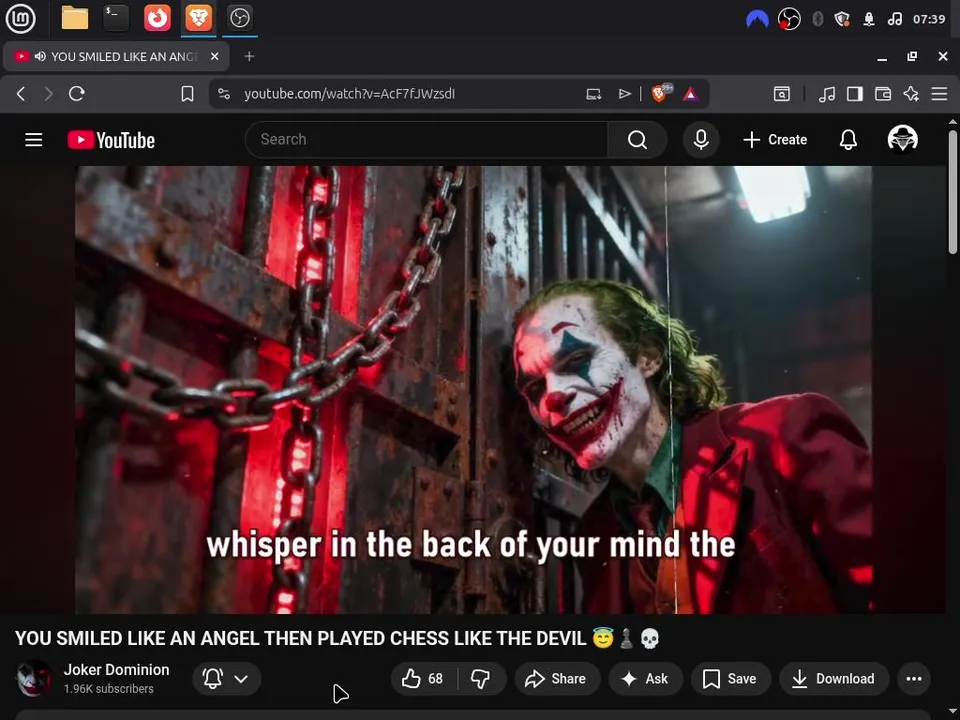The width and height of the screenshot is (960, 720).
Task: Select the YOU SMILED LIKE AN ANGEL tab
Action: pyautogui.click(x=116, y=56)
